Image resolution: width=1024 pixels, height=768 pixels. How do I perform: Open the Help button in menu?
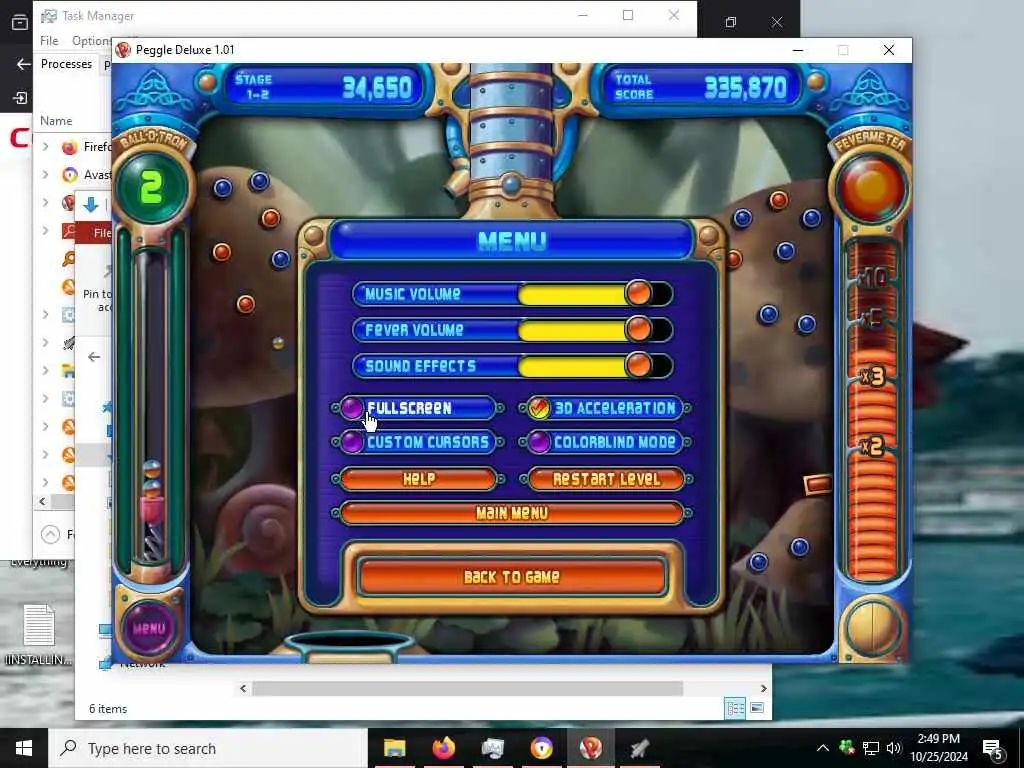point(418,479)
